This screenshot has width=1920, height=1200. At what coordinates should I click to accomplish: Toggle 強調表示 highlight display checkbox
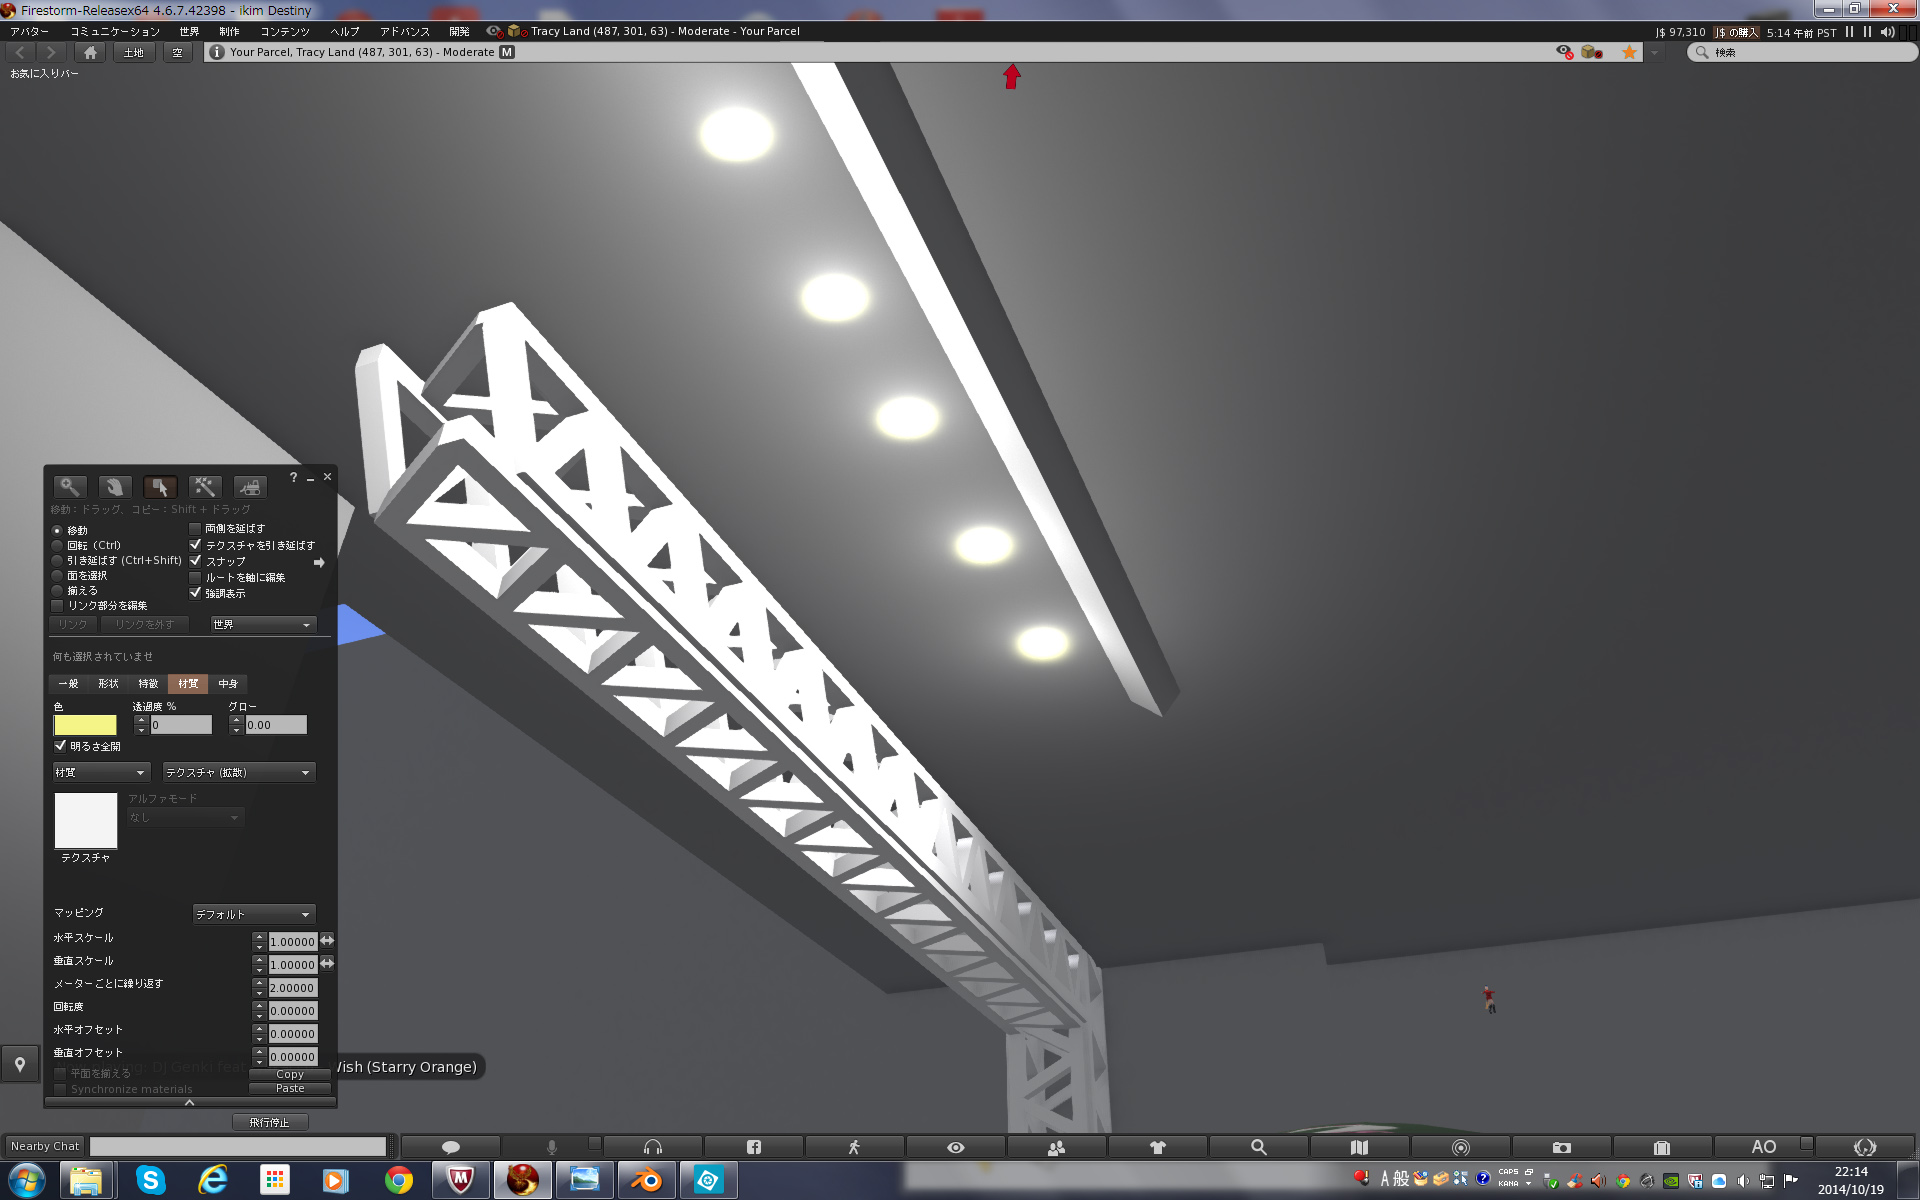click(x=195, y=593)
